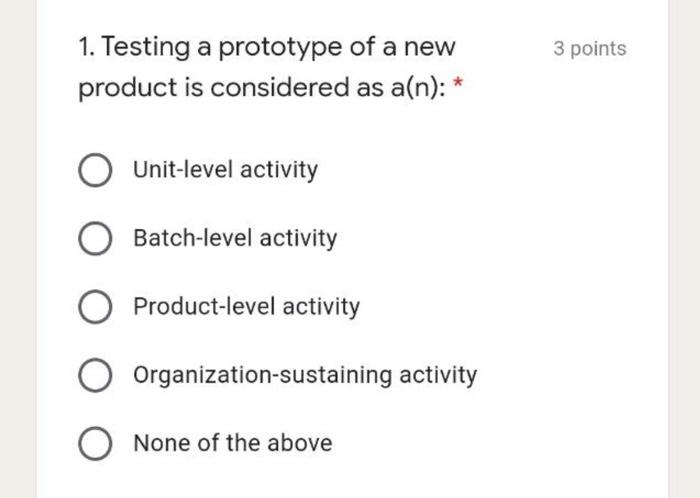Click the "Unit-level activity" option label
Viewport: 700px width, 498px height.
pyautogui.click(x=225, y=170)
